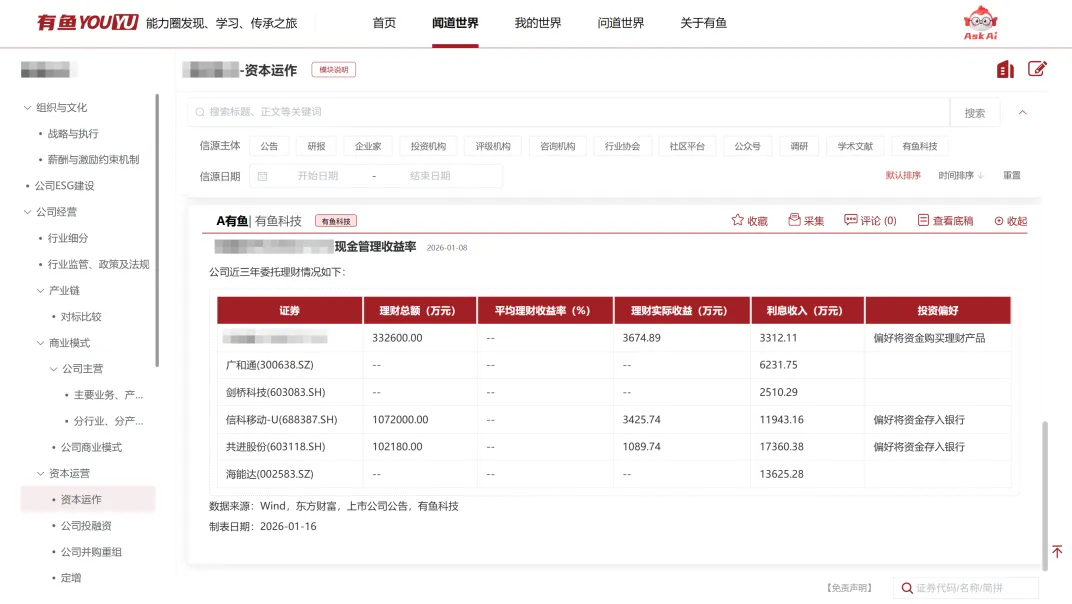1072x604 pixels.
Task: Open 公司投融资 in sidebar
Action: [x=86, y=526]
